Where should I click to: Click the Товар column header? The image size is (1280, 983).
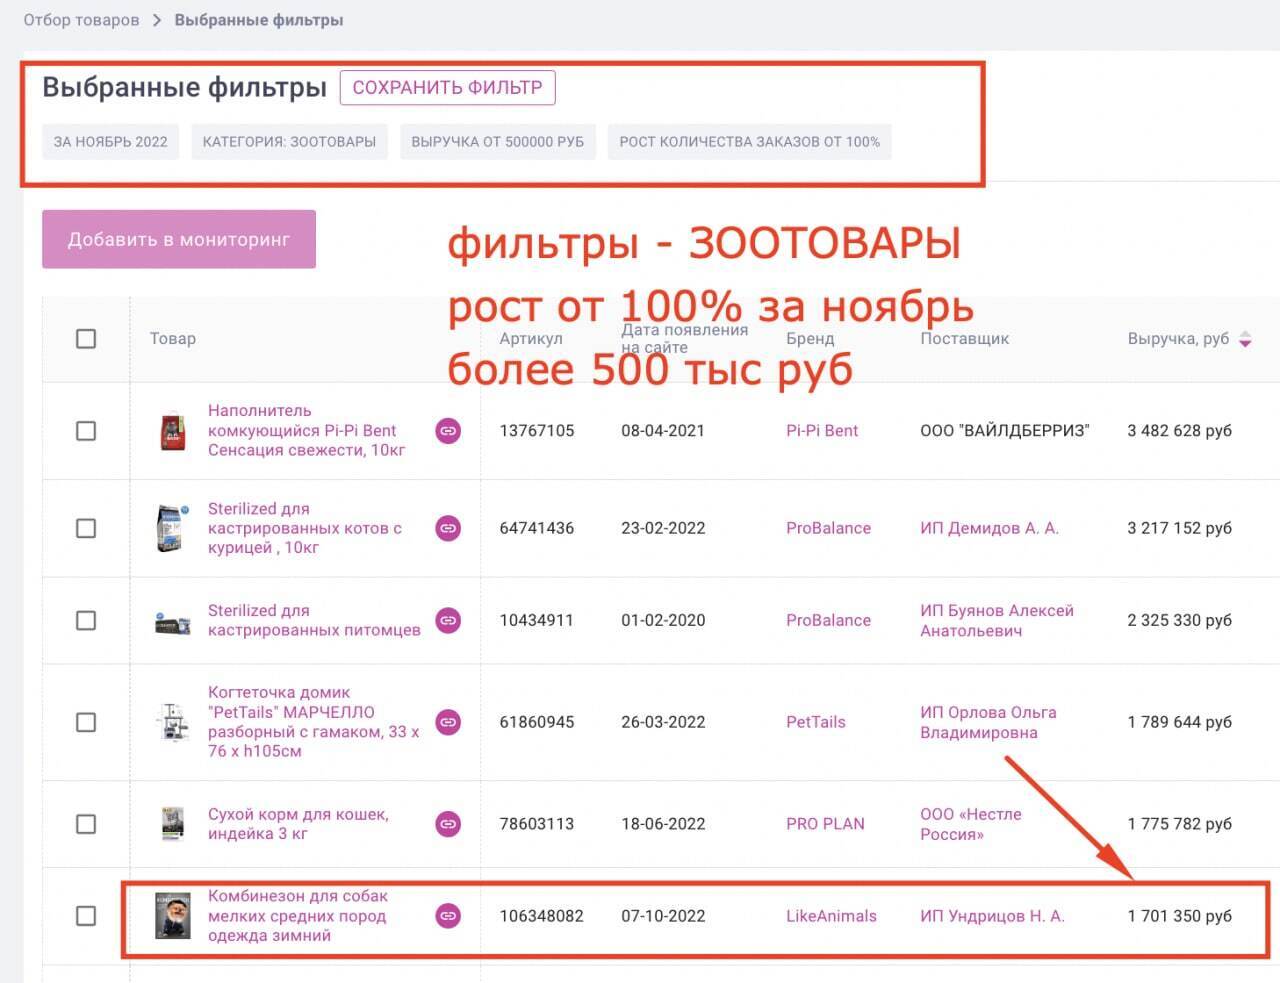click(173, 339)
